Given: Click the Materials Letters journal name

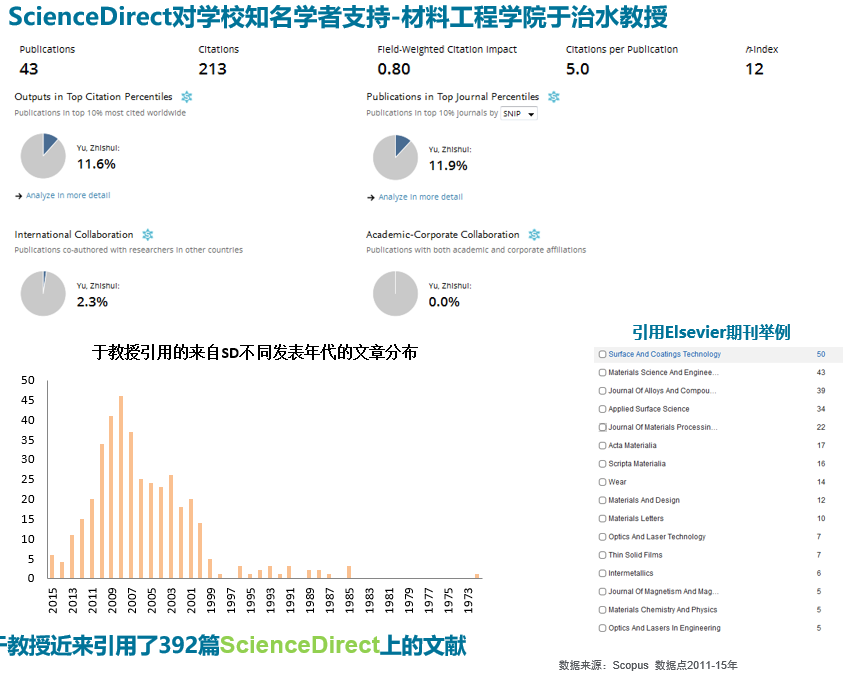Looking at the screenshot, I should tap(636, 518).
